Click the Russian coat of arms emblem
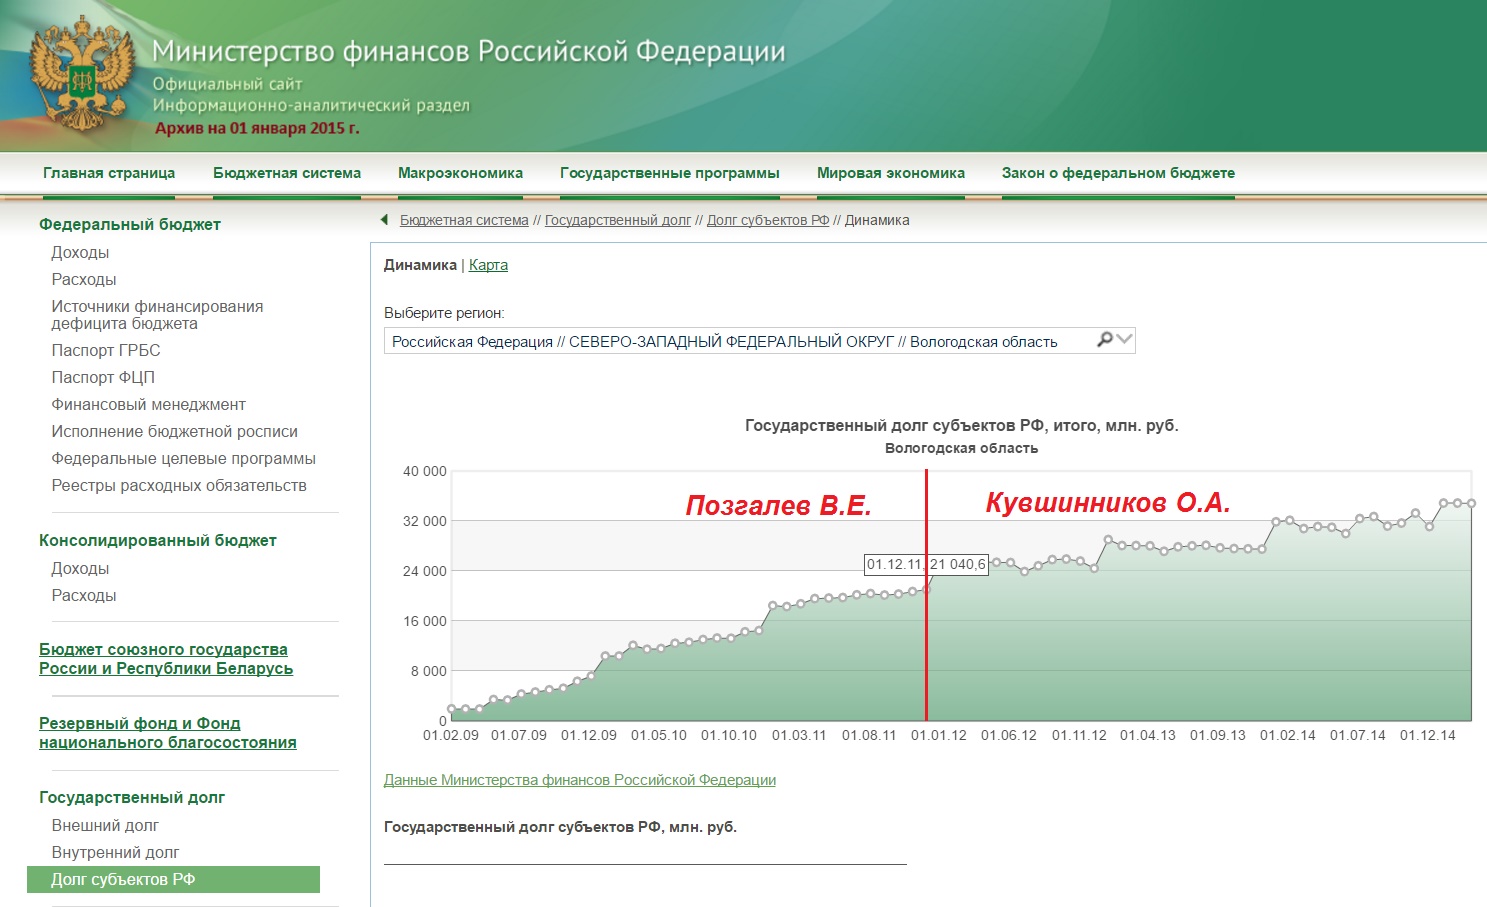The image size is (1487, 907). (82, 76)
